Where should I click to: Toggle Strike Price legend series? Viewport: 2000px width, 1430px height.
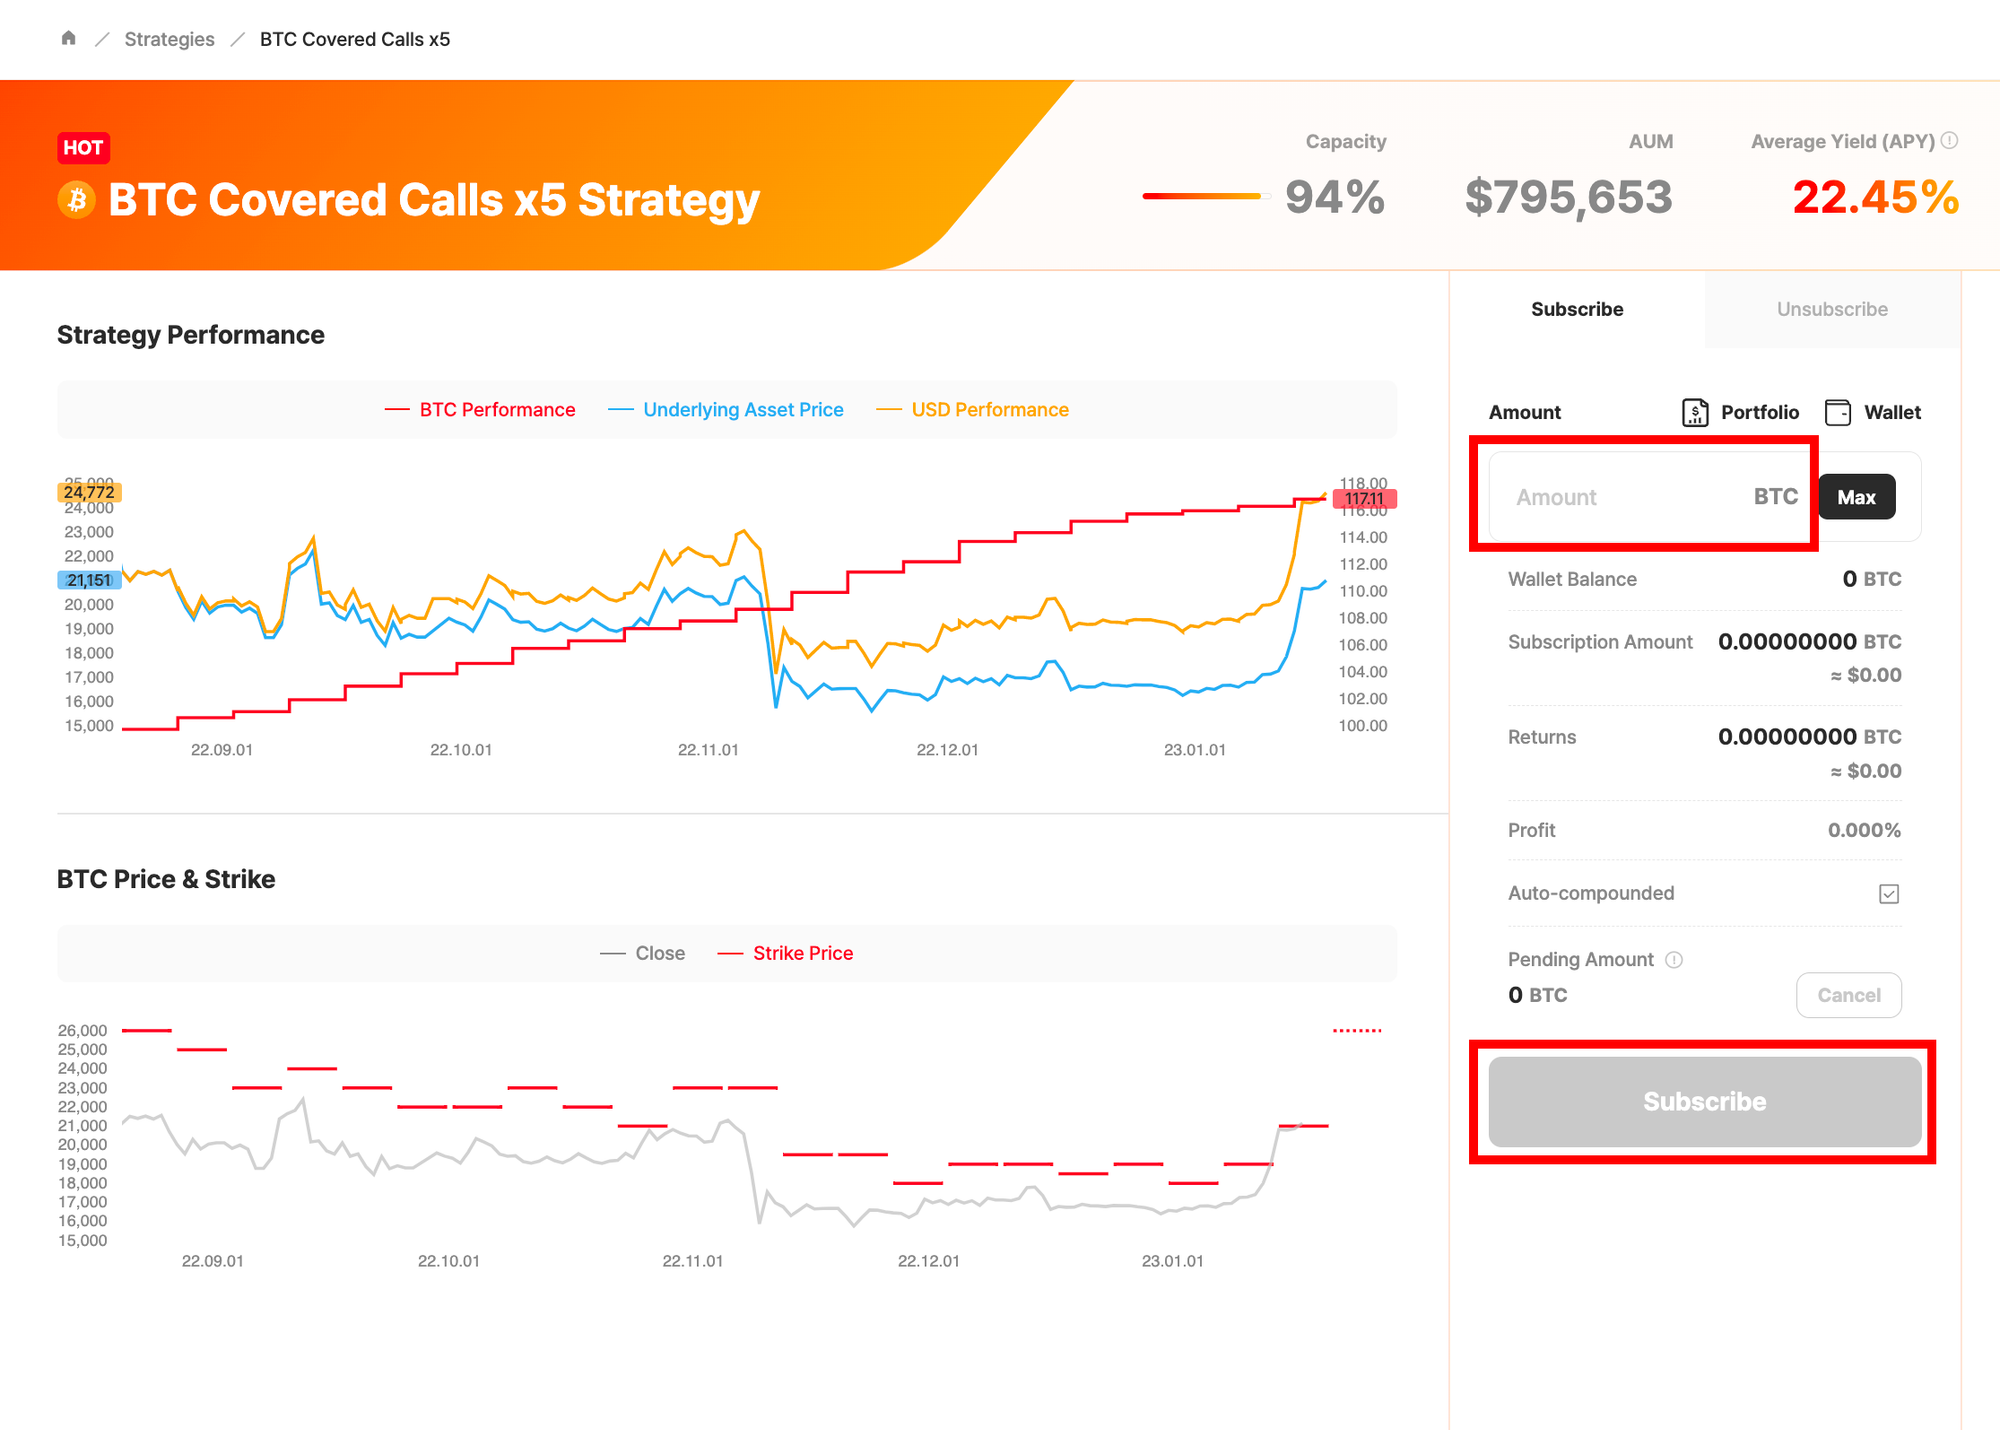click(786, 954)
